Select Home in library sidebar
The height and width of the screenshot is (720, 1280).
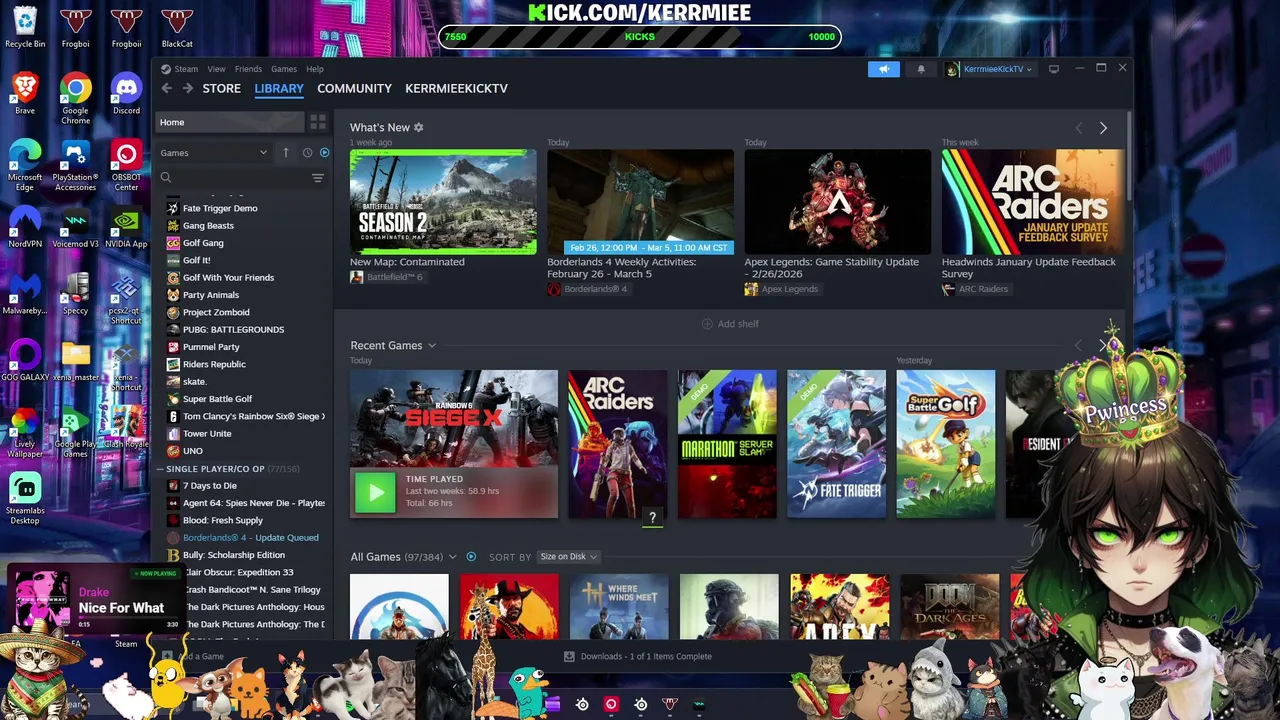point(229,122)
